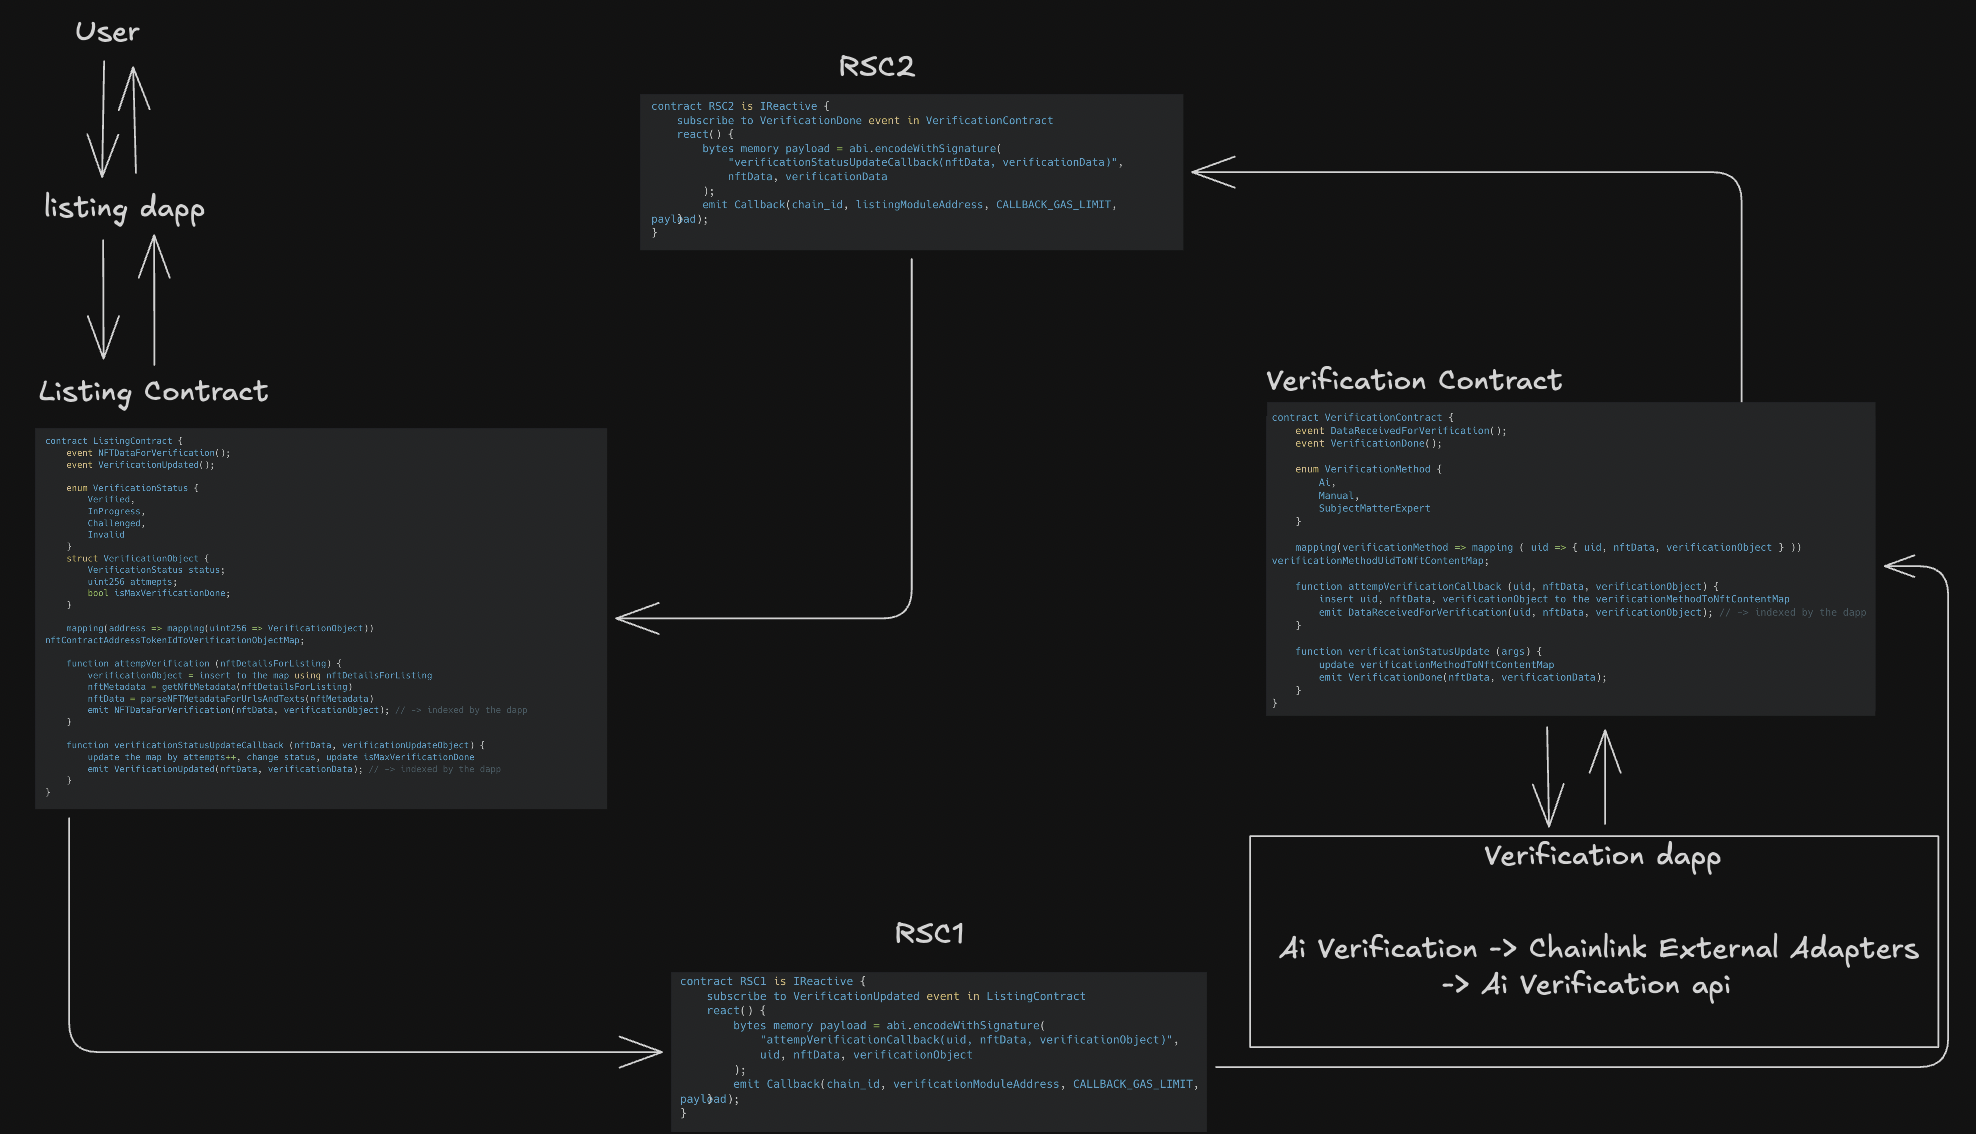Click the "SubjectMatterExpert" enum value
Image resolution: width=1976 pixels, height=1134 pixels.
(1374, 508)
